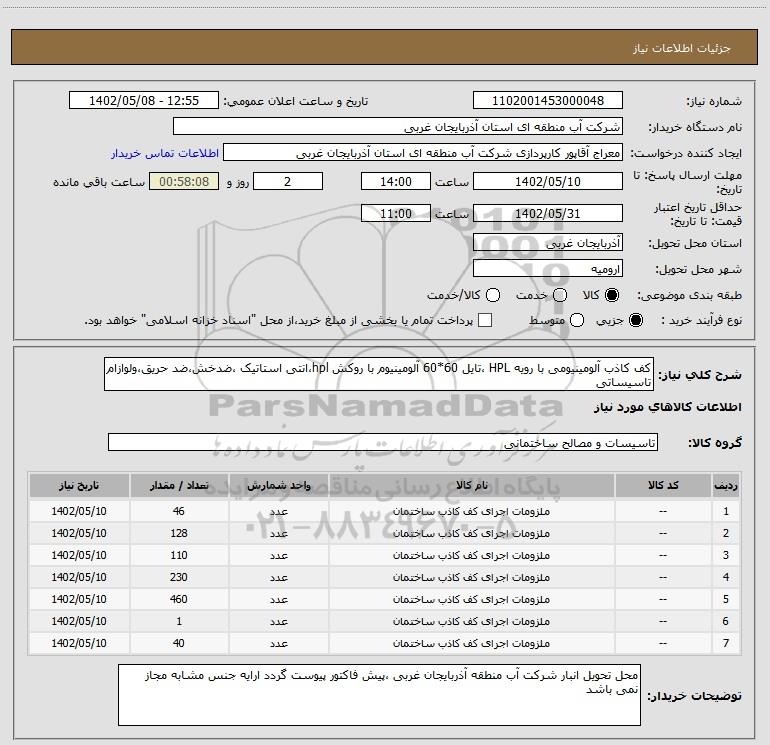Click the شهر محل تحویل field ارومیه

click(548, 269)
